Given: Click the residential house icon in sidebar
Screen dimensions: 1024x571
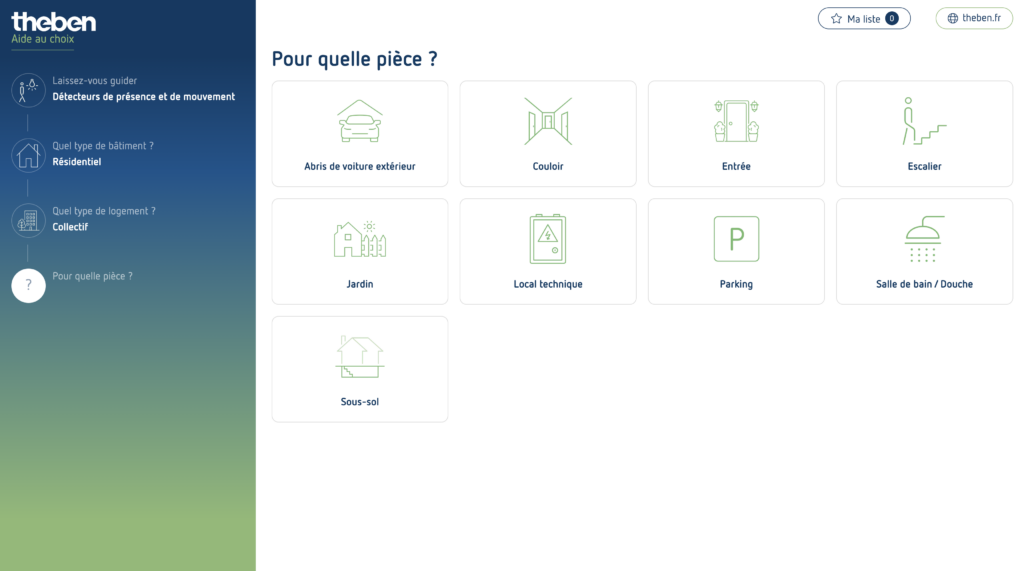Looking at the screenshot, I should click(28, 155).
